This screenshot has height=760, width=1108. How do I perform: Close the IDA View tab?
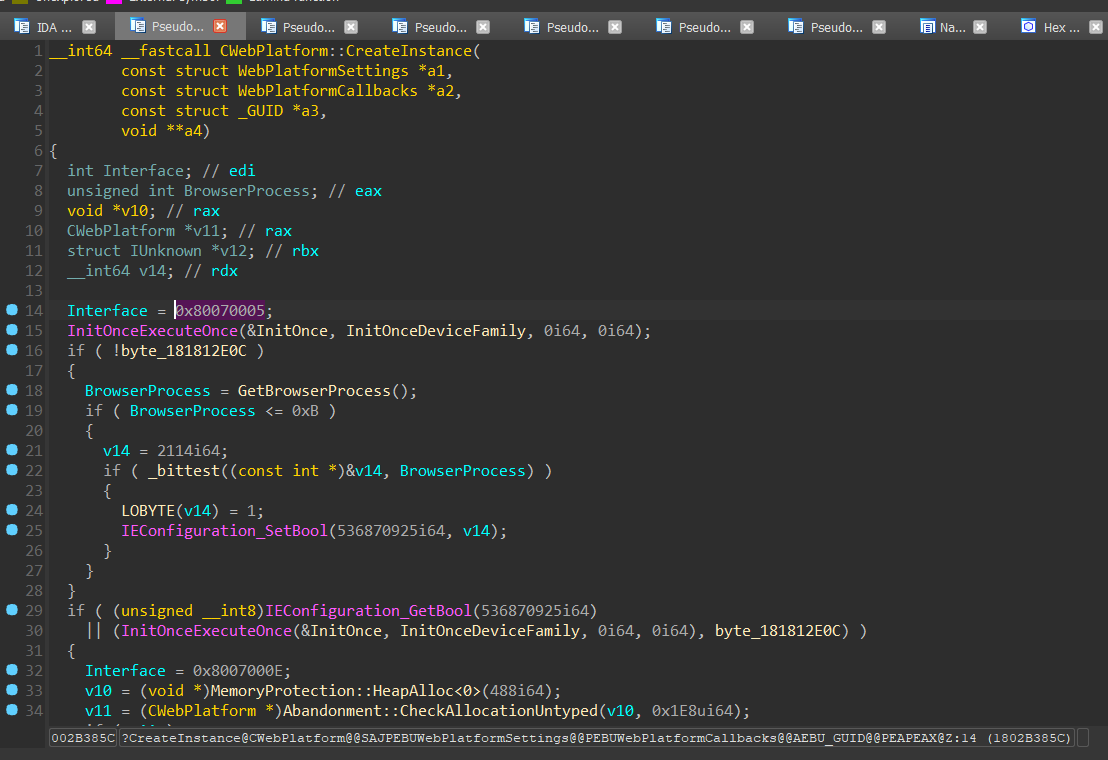point(89,27)
